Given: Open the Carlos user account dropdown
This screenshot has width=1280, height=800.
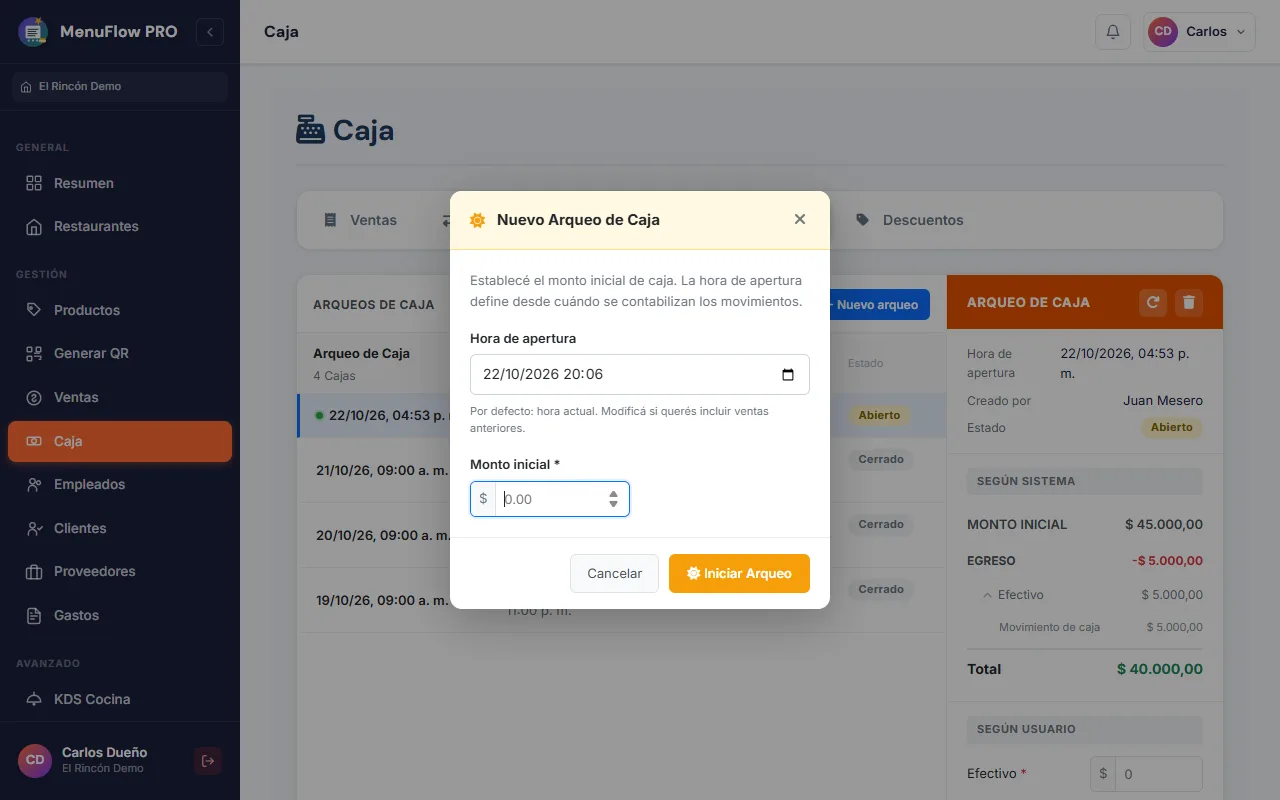Looking at the screenshot, I should (x=1199, y=32).
